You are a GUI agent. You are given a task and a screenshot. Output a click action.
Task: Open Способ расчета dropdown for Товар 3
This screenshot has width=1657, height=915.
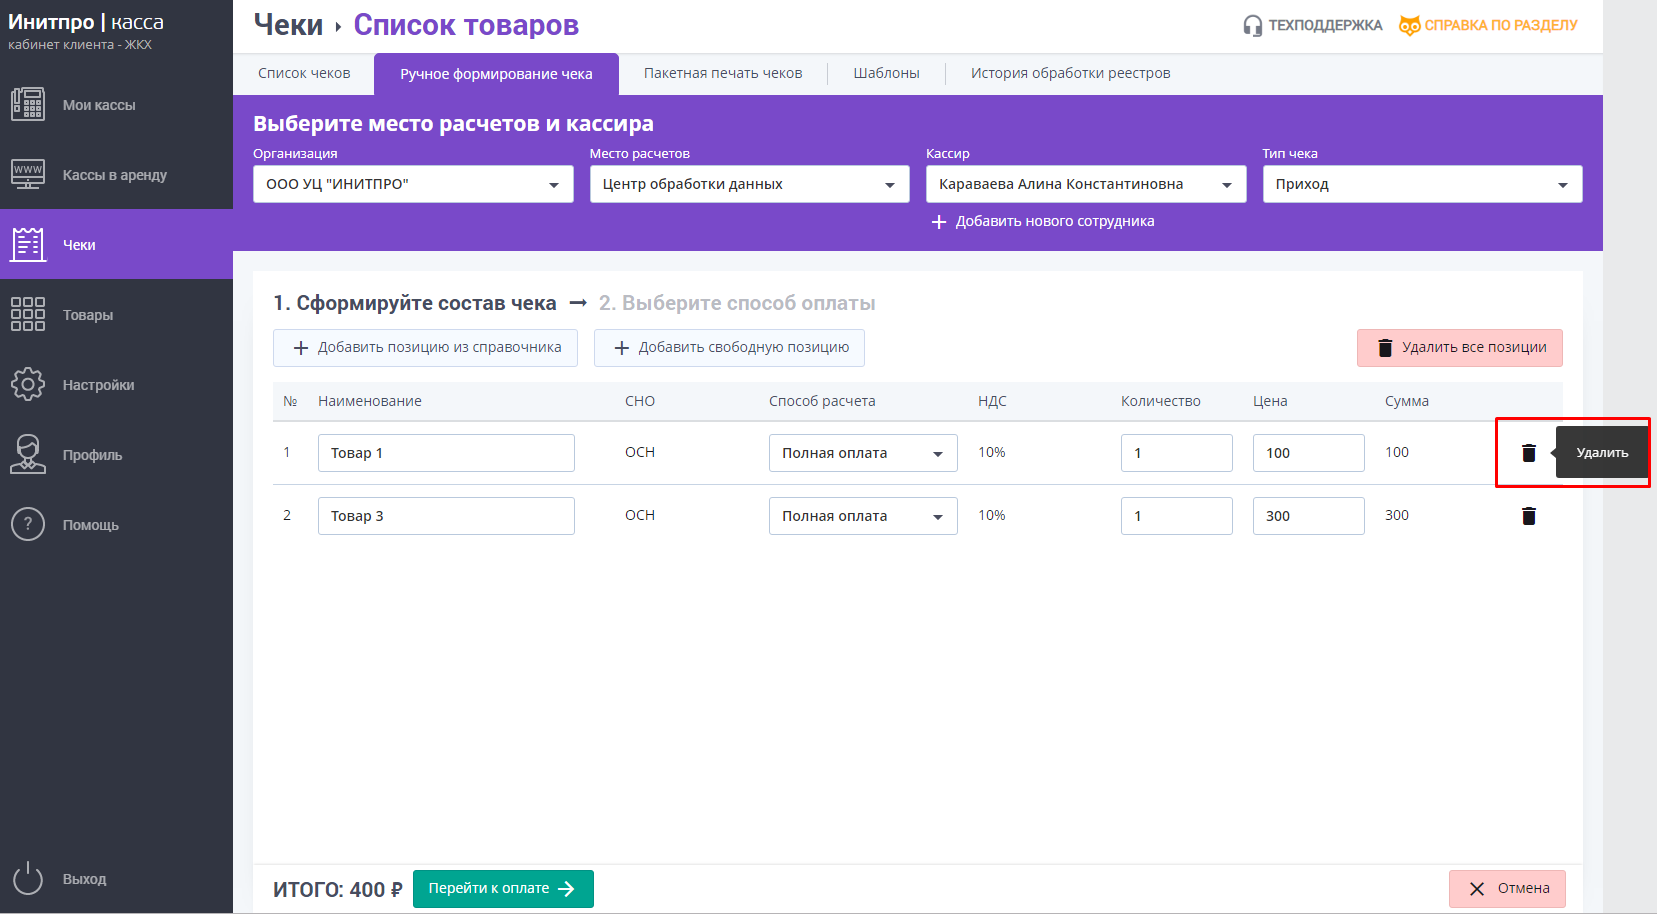(x=863, y=516)
